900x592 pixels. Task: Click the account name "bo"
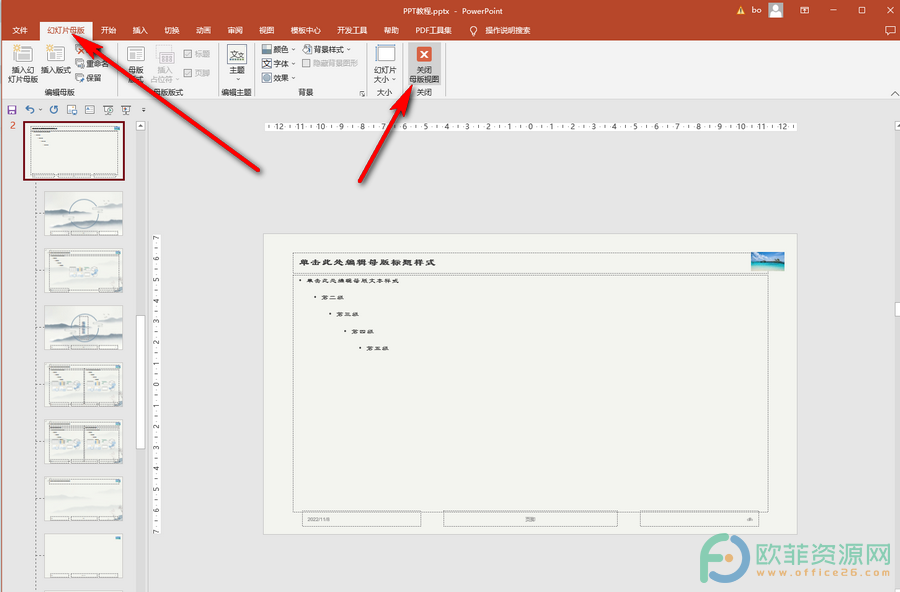point(757,10)
